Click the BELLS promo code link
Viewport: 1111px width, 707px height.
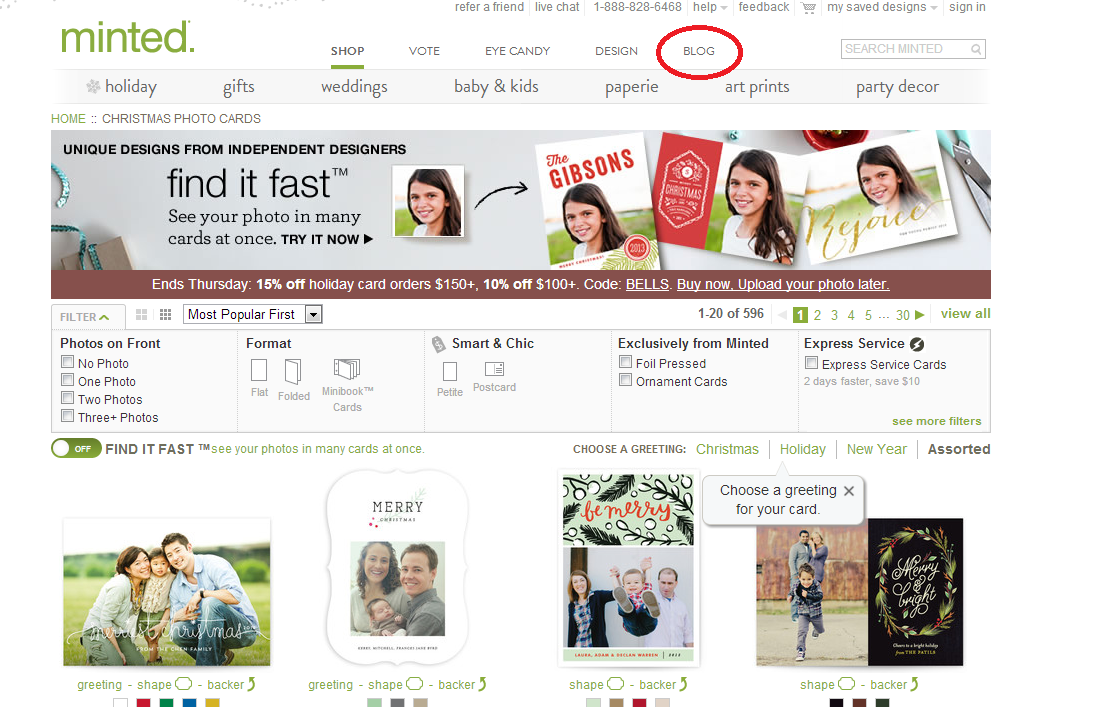647,284
